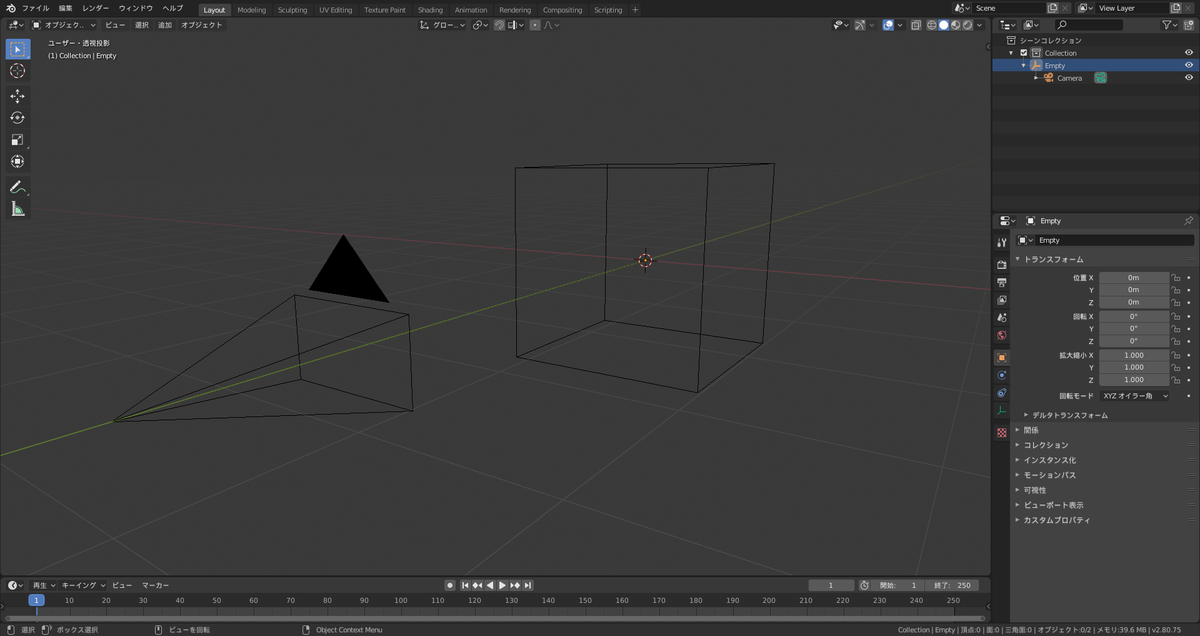Click the current frame number field

coord(831,585)
